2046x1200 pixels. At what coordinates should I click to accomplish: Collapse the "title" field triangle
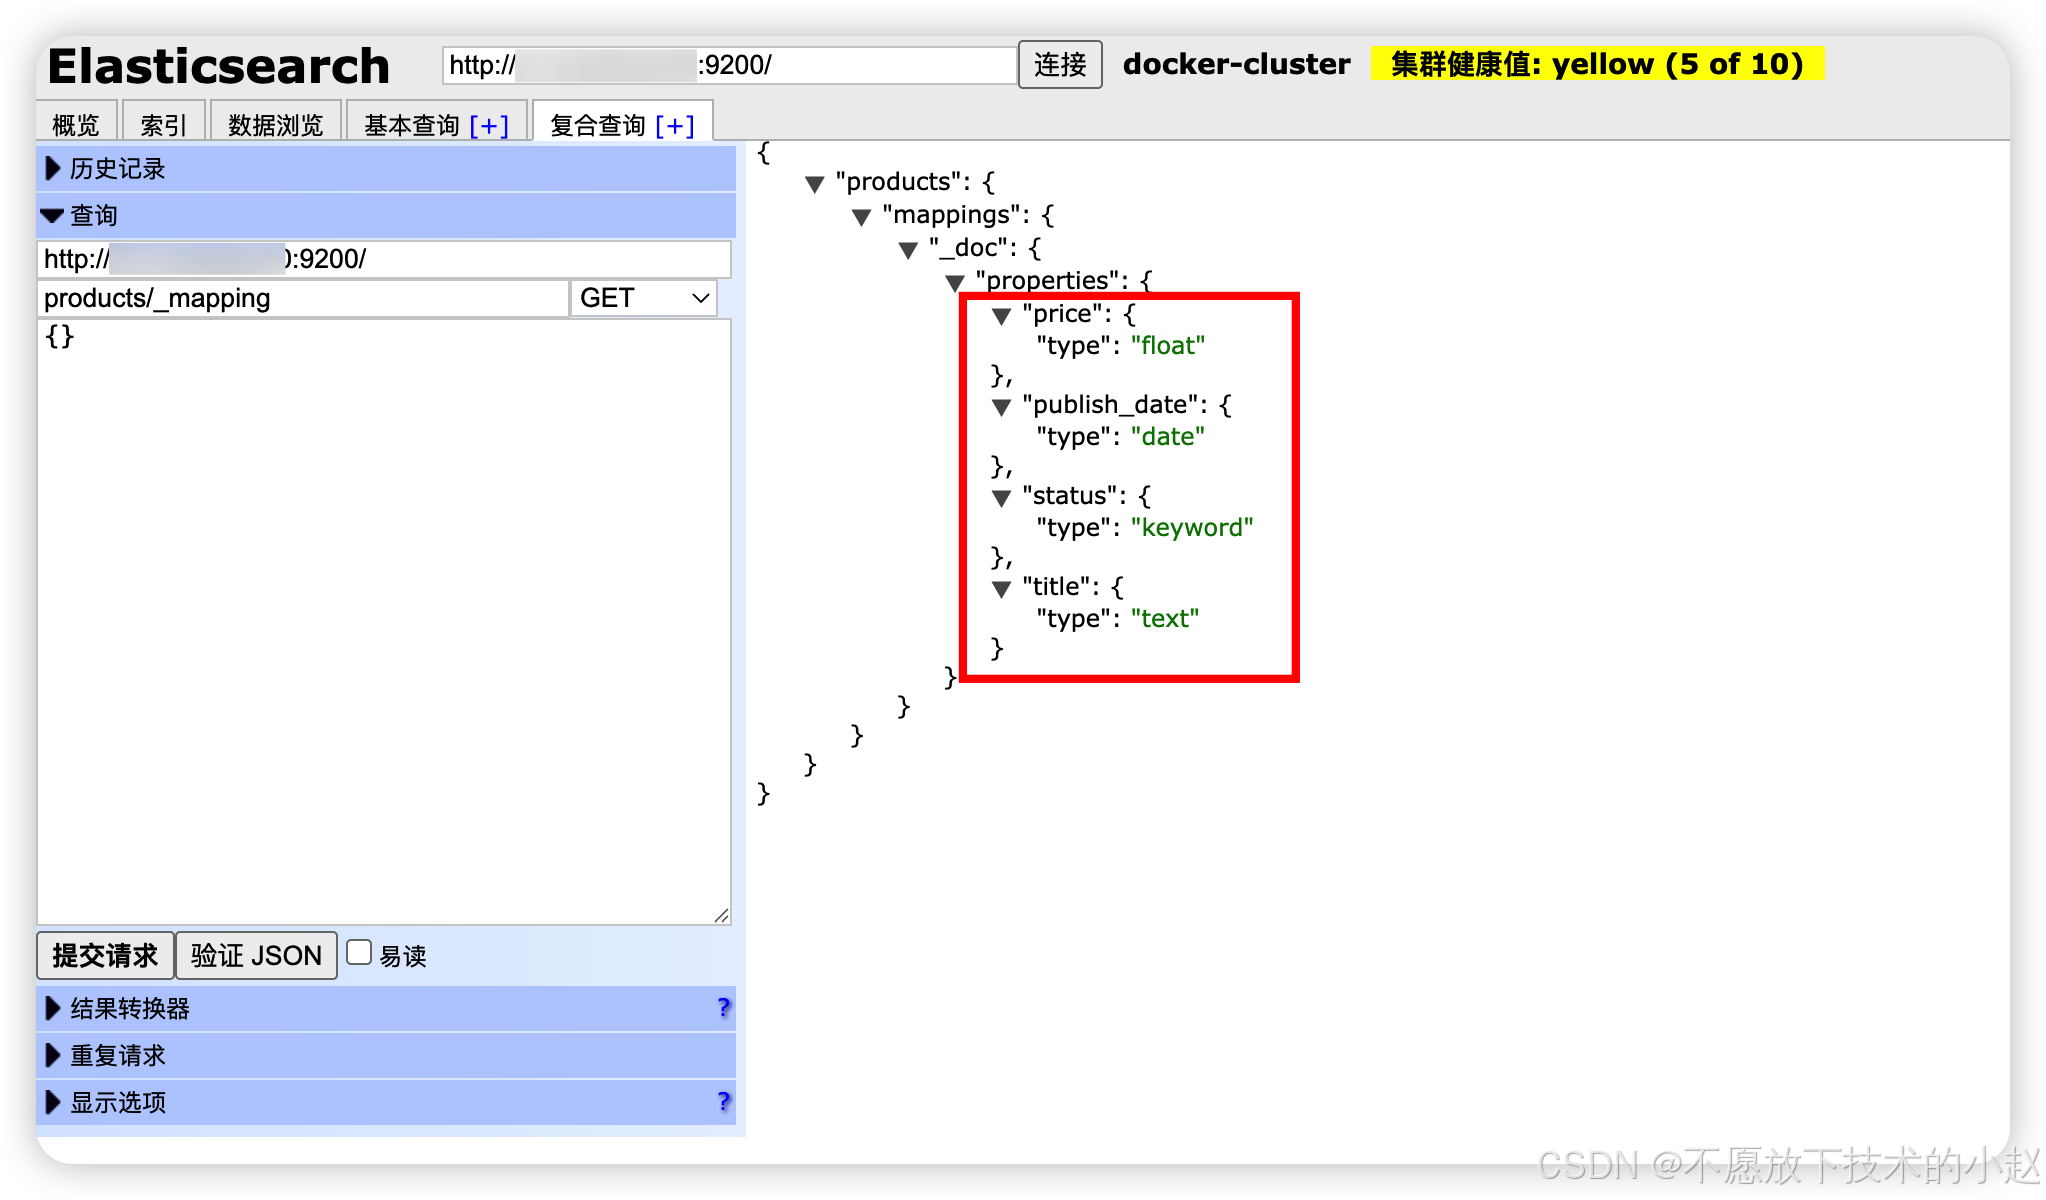point(1001,589)
